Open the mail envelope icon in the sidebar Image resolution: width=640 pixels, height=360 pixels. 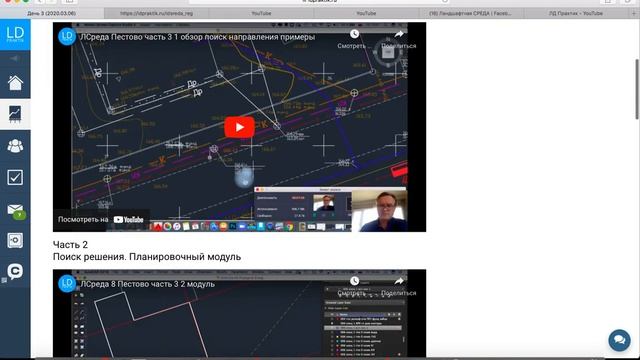pyautogui.click(x=16, y=210)
